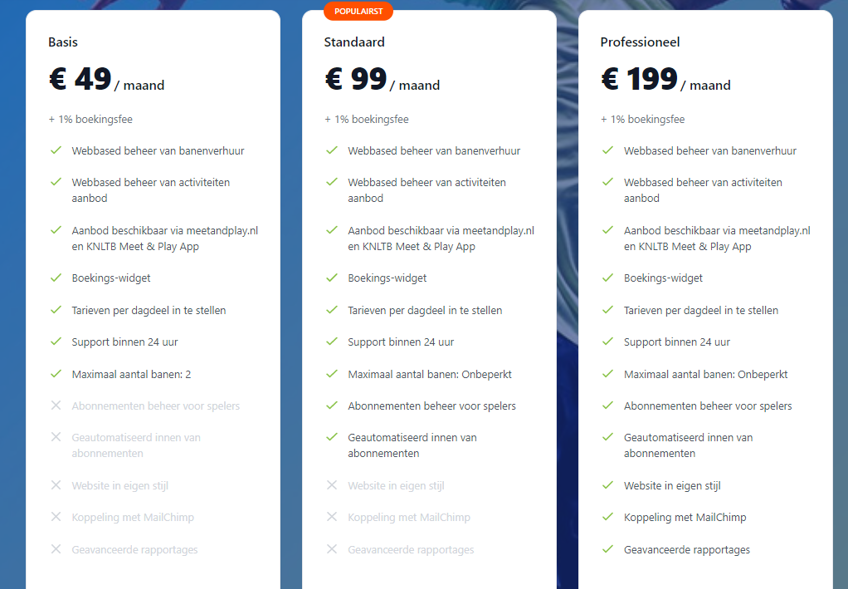848x589 pixels.
Task: Click 'Website in eigen stijl' in Professioneel
Action: [672, 486]
